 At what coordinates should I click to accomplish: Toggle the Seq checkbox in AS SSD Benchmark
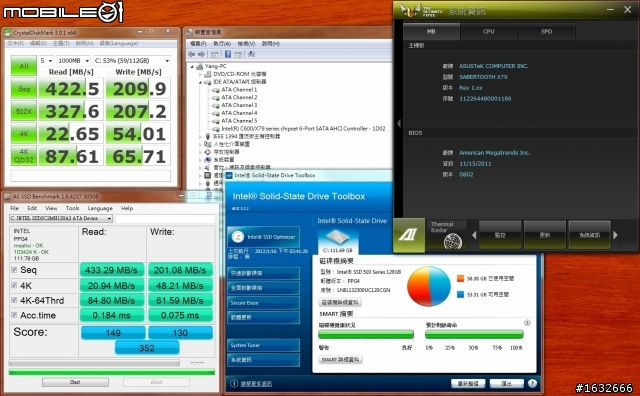[x=14, y=270]
